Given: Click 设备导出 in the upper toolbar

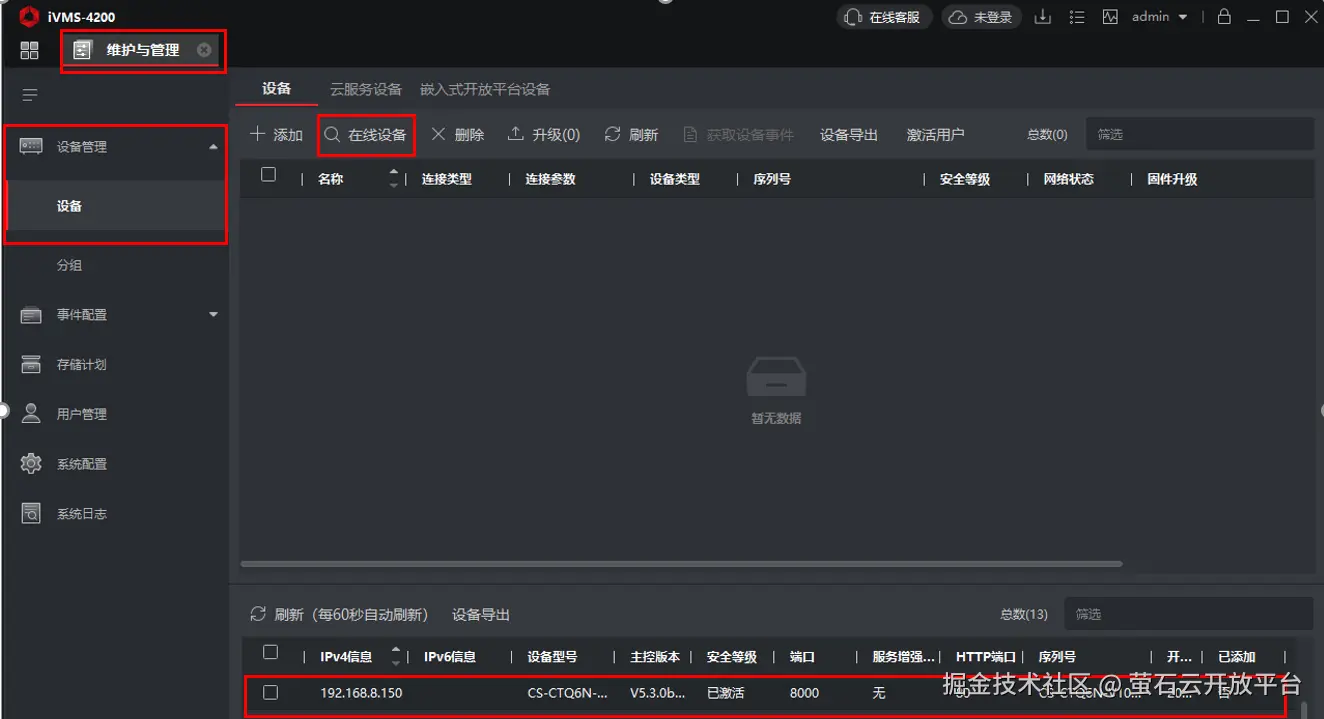Looking at the screenshot, I should (x=849, y=135).
